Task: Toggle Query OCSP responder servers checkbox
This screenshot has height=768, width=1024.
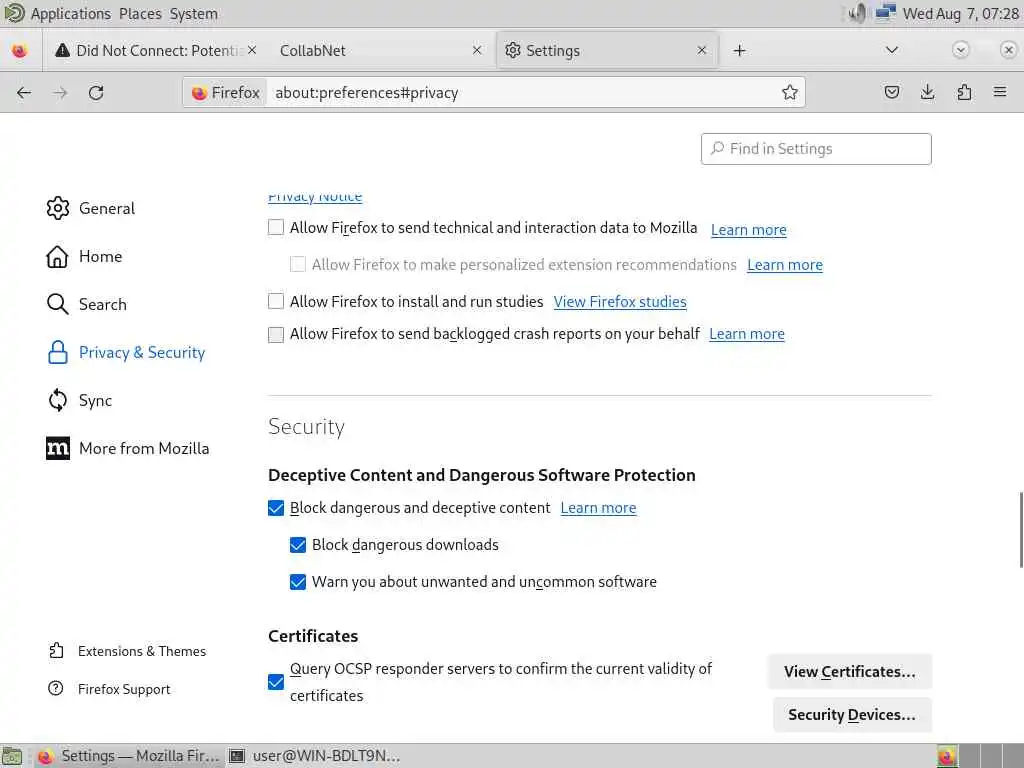Action: click(x=276, y=682)
